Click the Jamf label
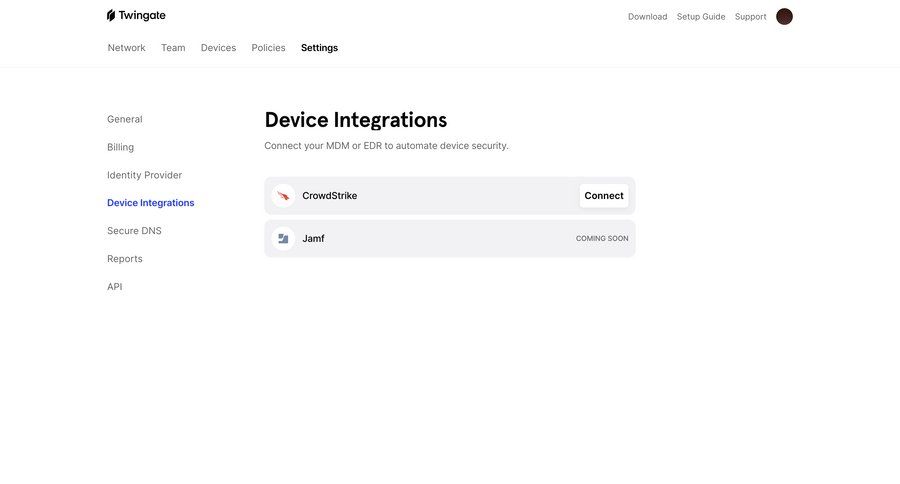This screenshot has width=900, height=484. click(313, 239)
